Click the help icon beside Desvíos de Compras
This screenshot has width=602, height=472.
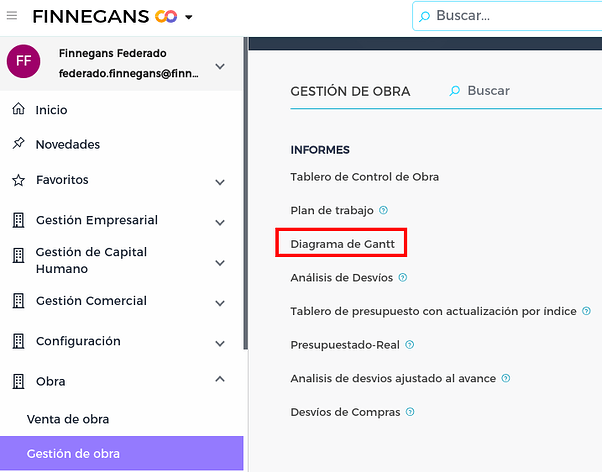(x=411, y=412)
